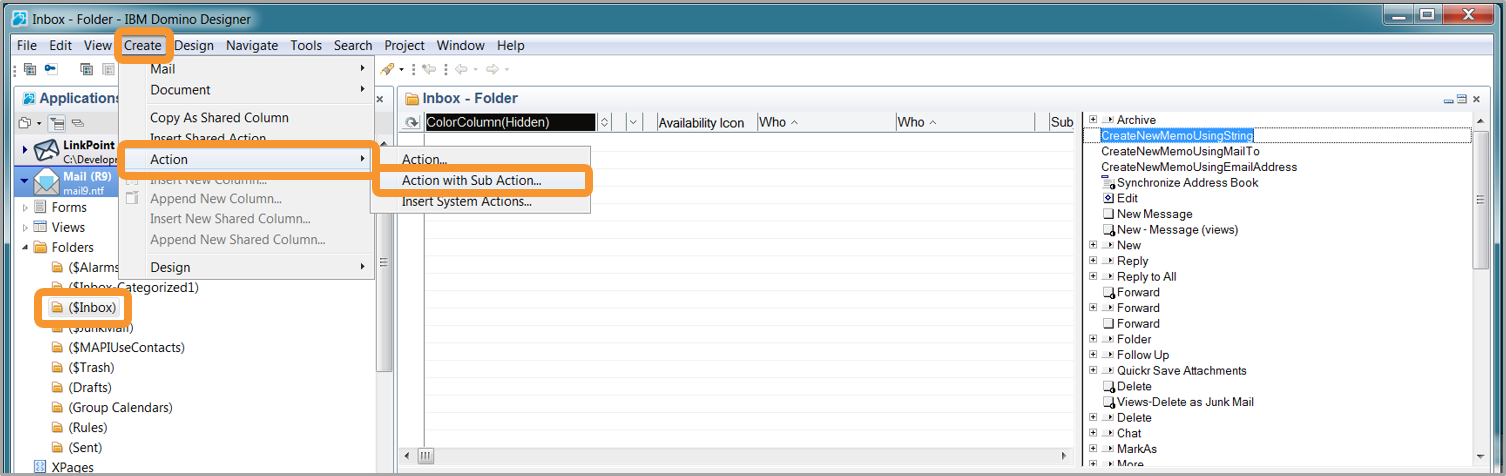Expand the Quickr Save Attachments action group
This screenshot has width=1506, height=476.
1093,371
